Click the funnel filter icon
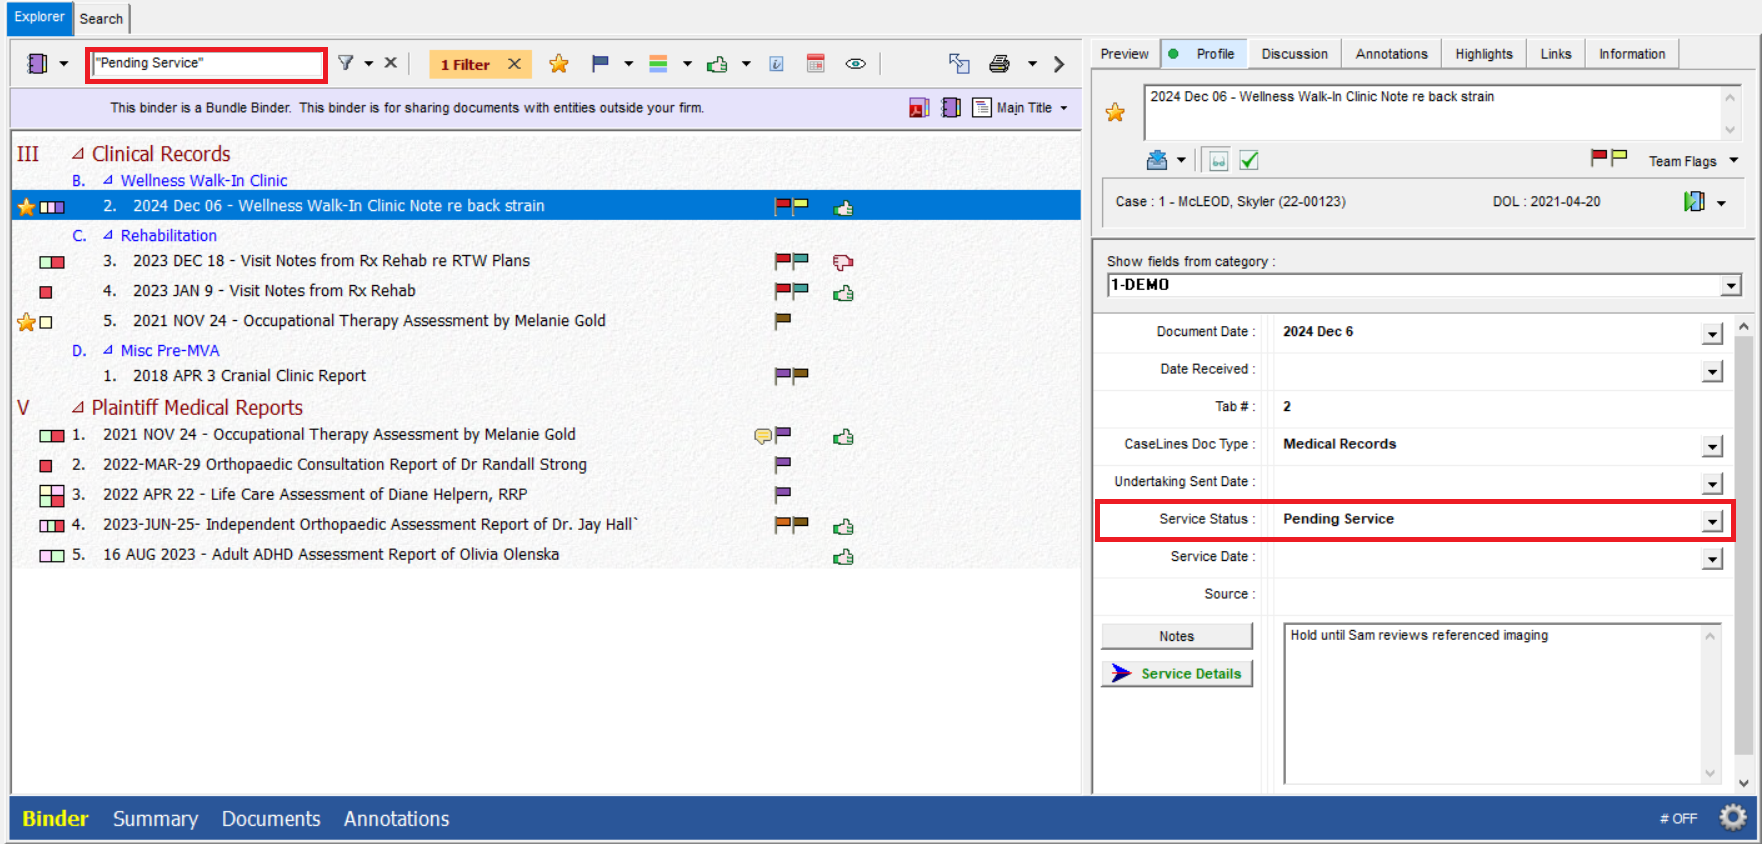 346,63
